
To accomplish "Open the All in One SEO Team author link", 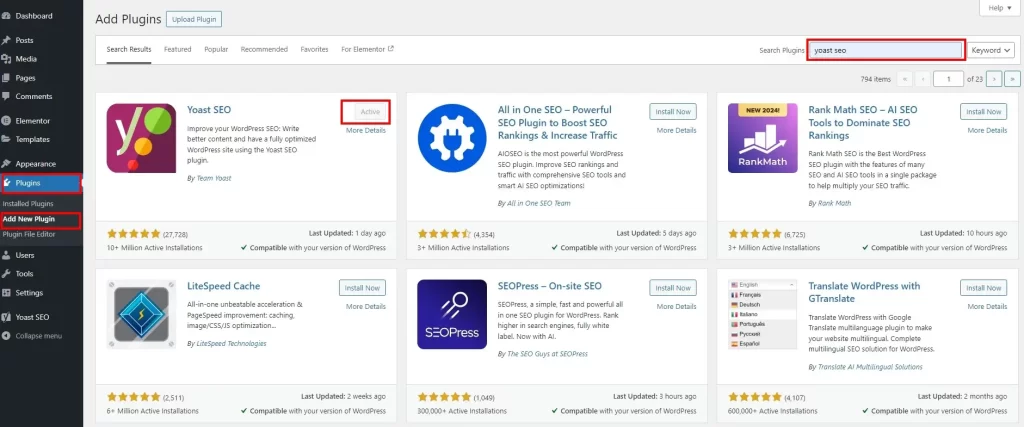I will tap(539, 204).
